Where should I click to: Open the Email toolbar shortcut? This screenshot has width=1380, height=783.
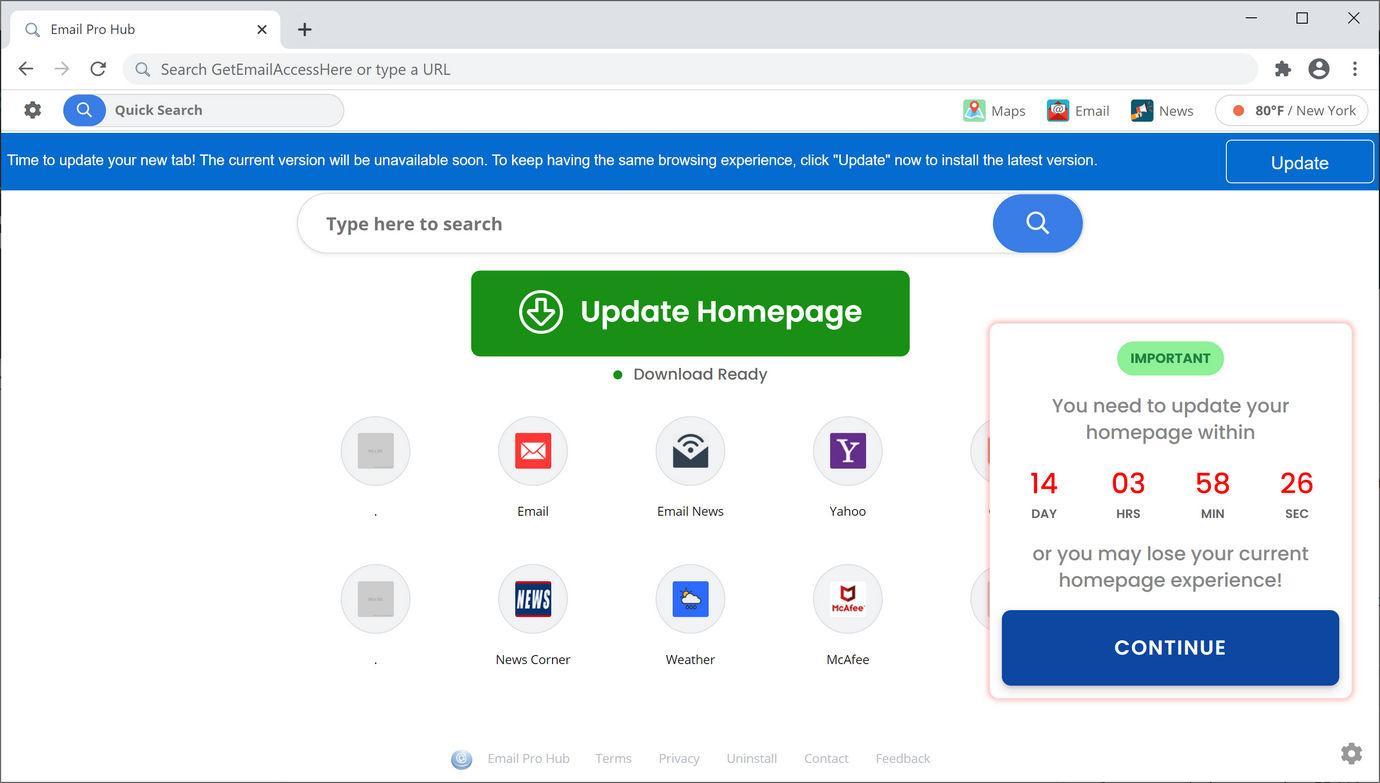[1078, 110]
